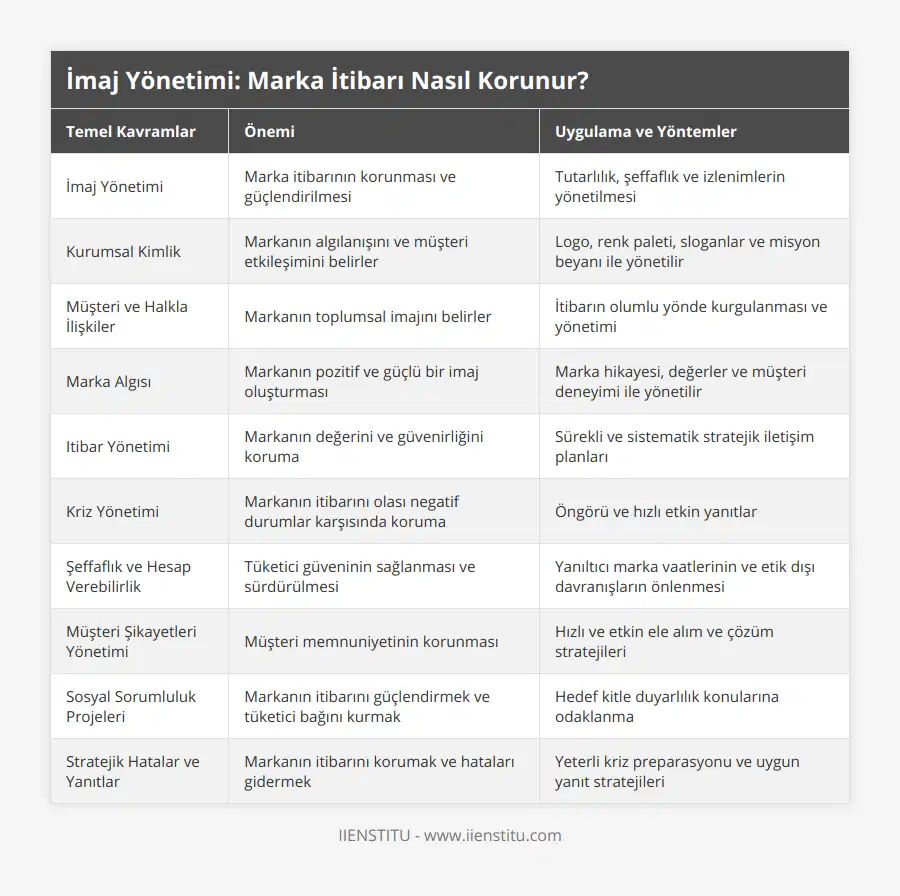The height and width of the screenshot is (896, 900).
Task: Click the 'Müşteri memnuniyetinin korunması' cell
Action: click(371, 641)
